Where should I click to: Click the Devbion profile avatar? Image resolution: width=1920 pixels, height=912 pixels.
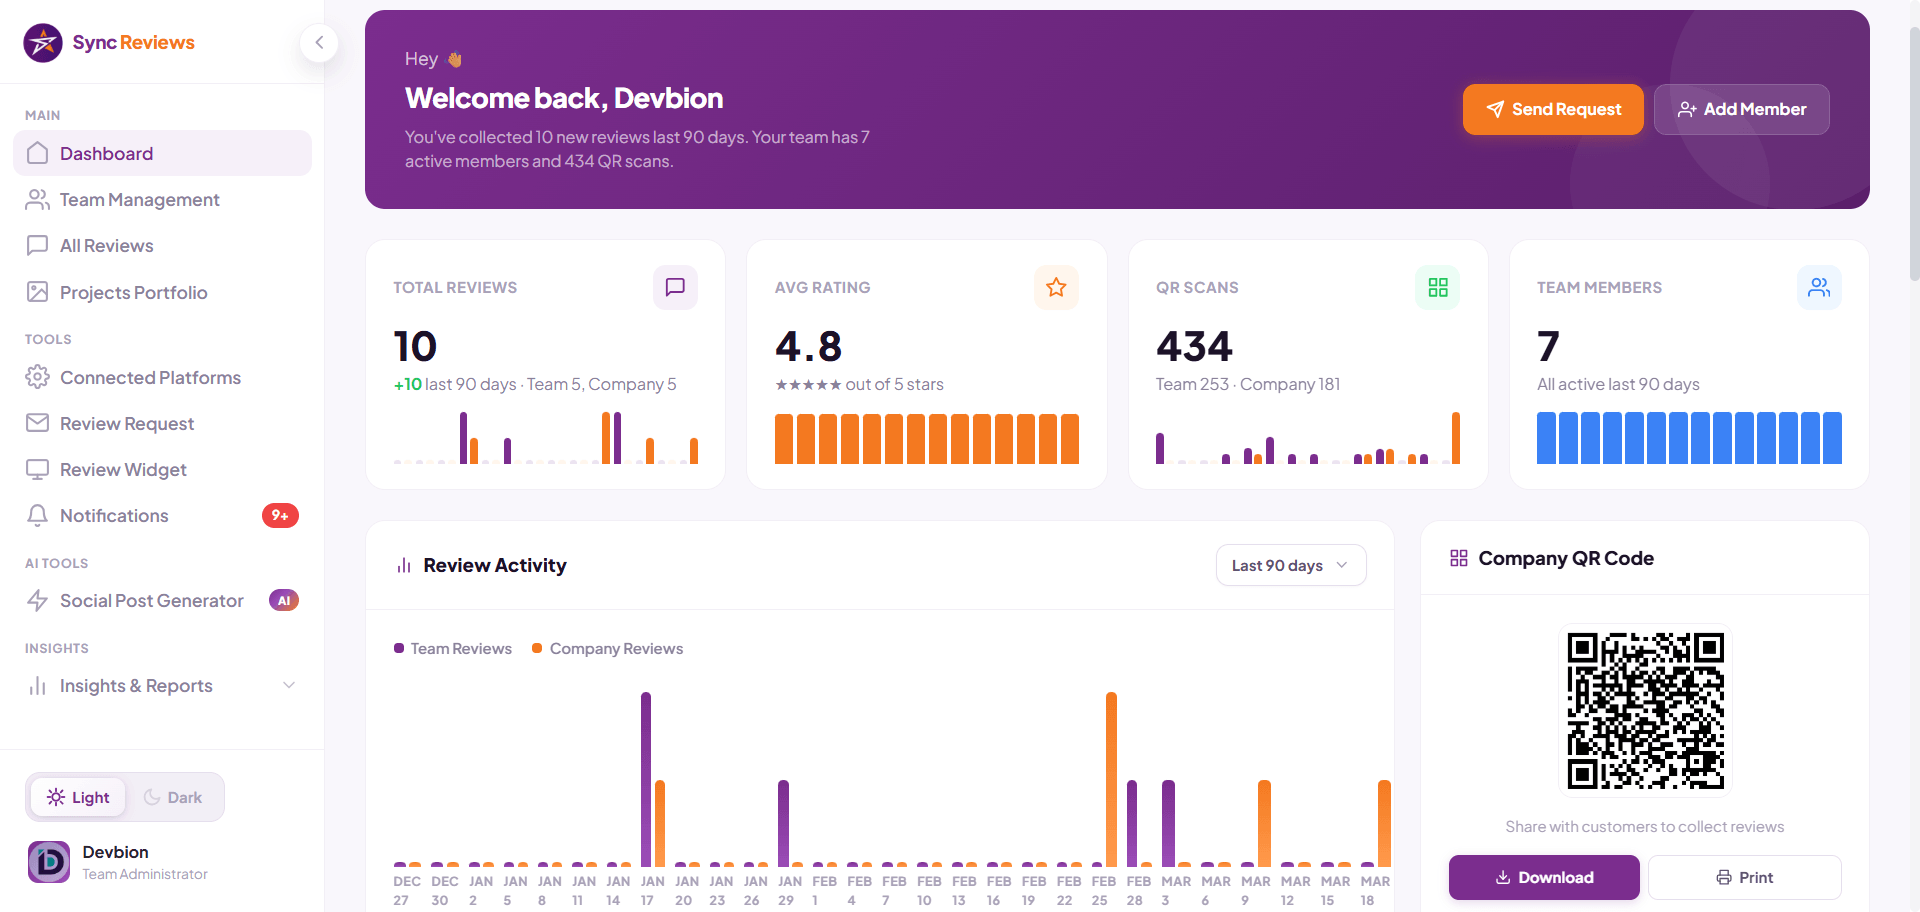(x=49, y=862)
